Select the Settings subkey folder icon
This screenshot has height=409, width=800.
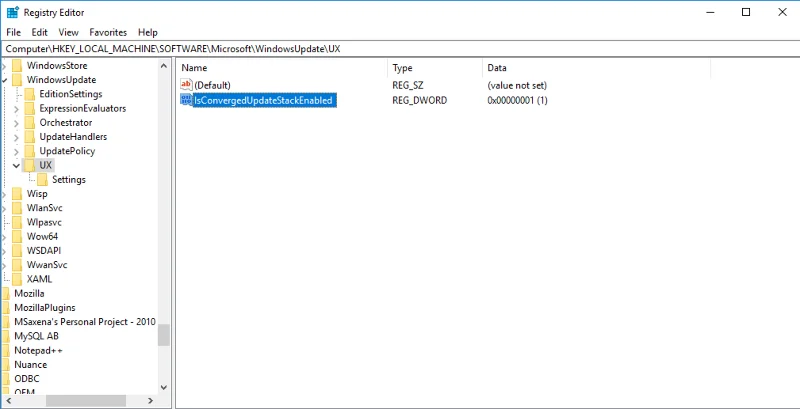click(x=43, y=180)
